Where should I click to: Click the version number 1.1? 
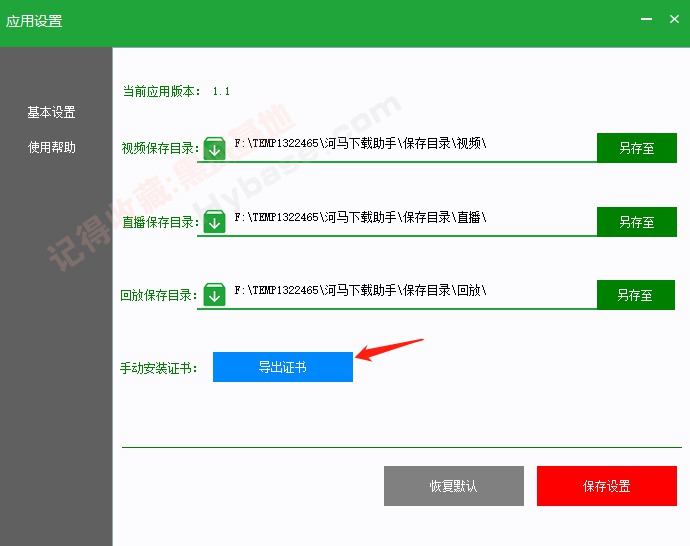pos(221,92)
